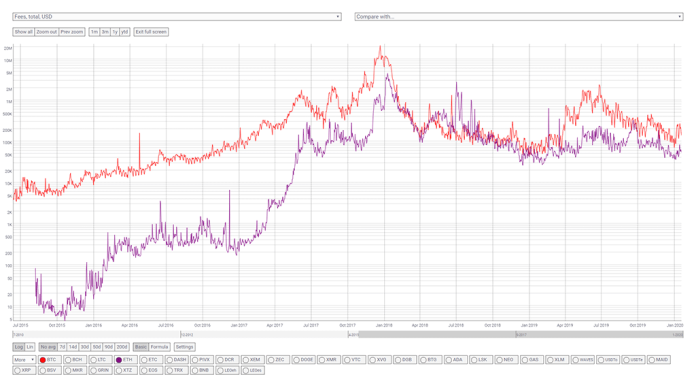Viewport: 696px width, 392px height.
Task: Enable the WAVES series
Action: (x=582, y=360)
